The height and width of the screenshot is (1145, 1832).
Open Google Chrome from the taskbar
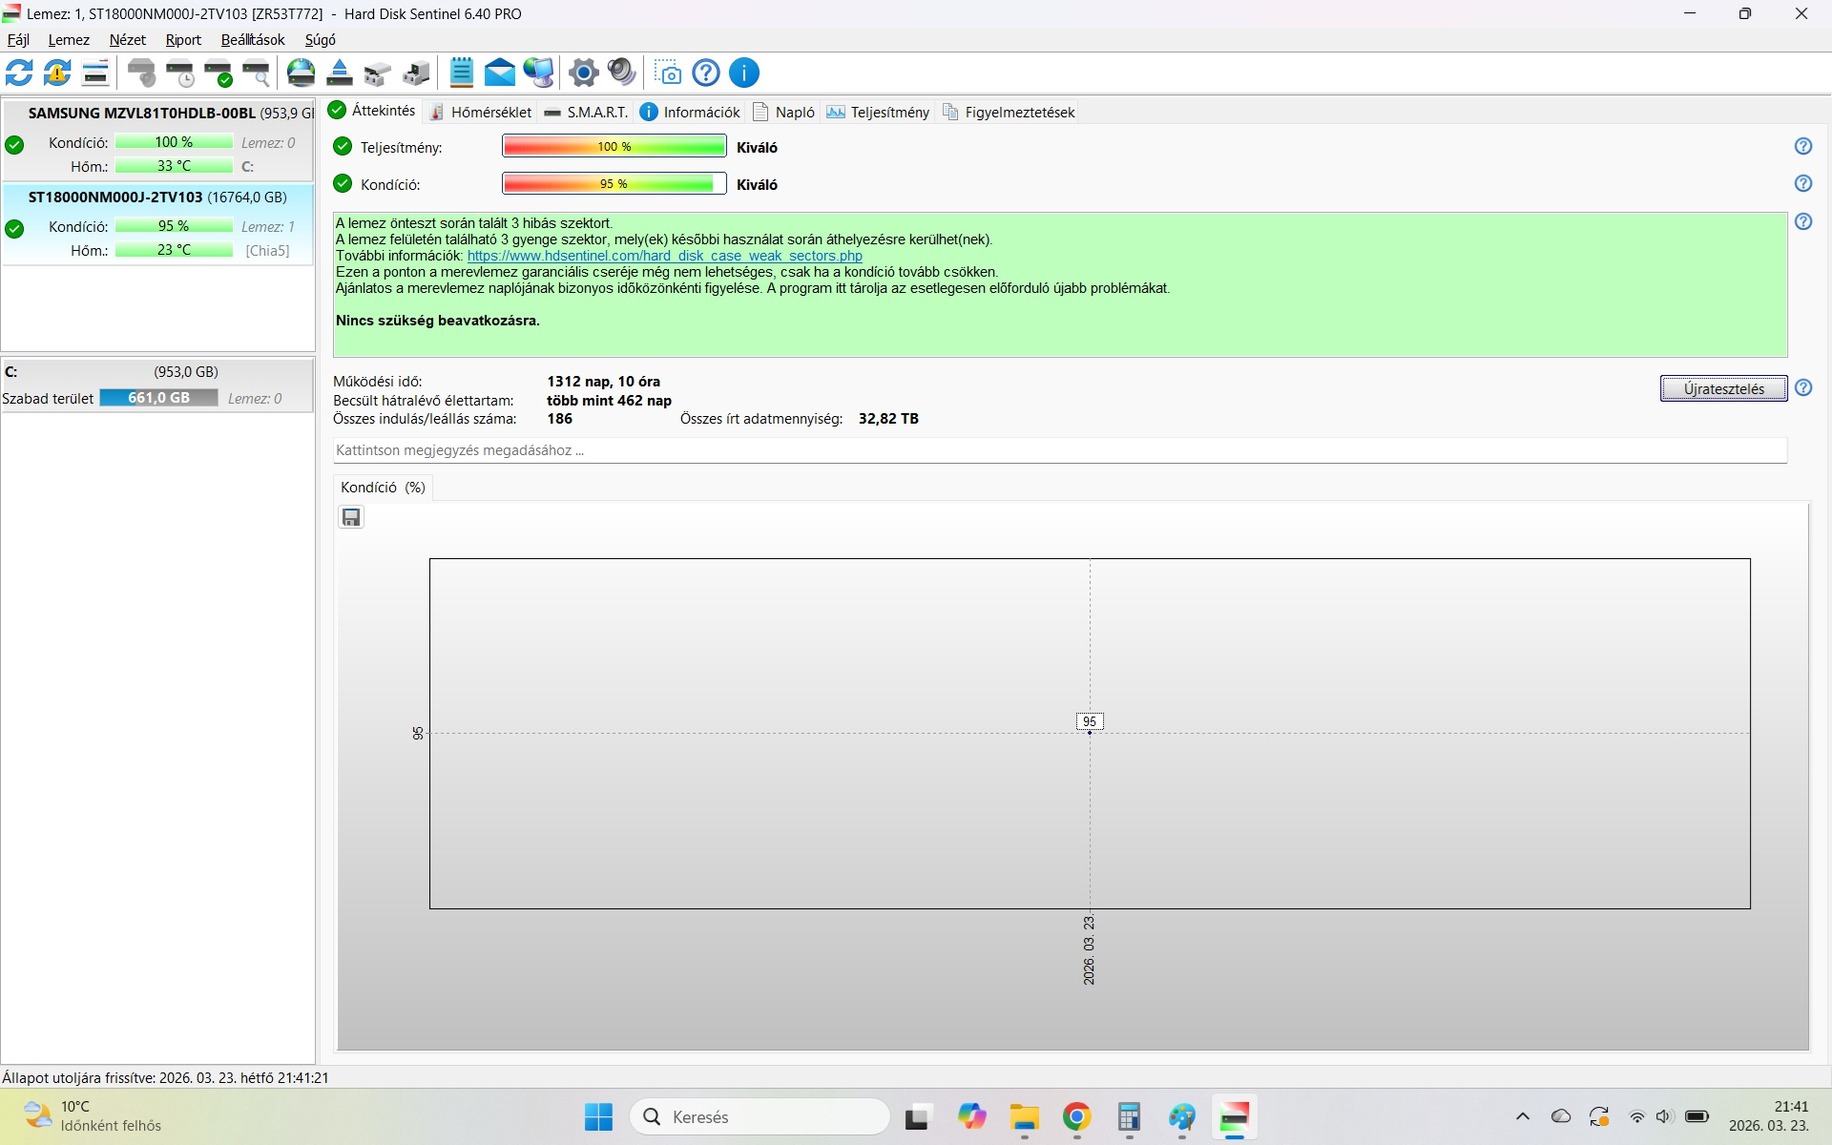(x=1076, y=1117)
